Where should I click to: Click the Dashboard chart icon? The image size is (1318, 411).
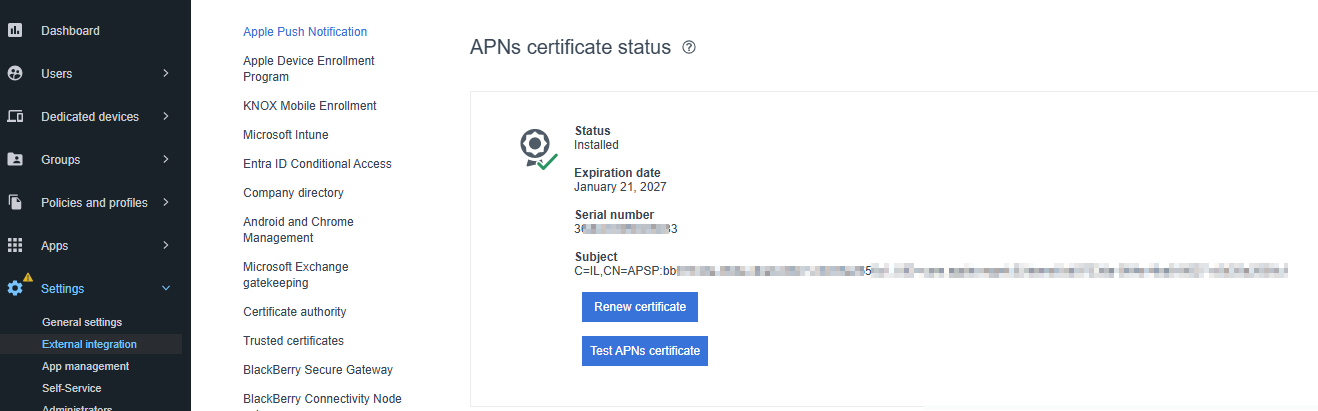click(15, 30)
